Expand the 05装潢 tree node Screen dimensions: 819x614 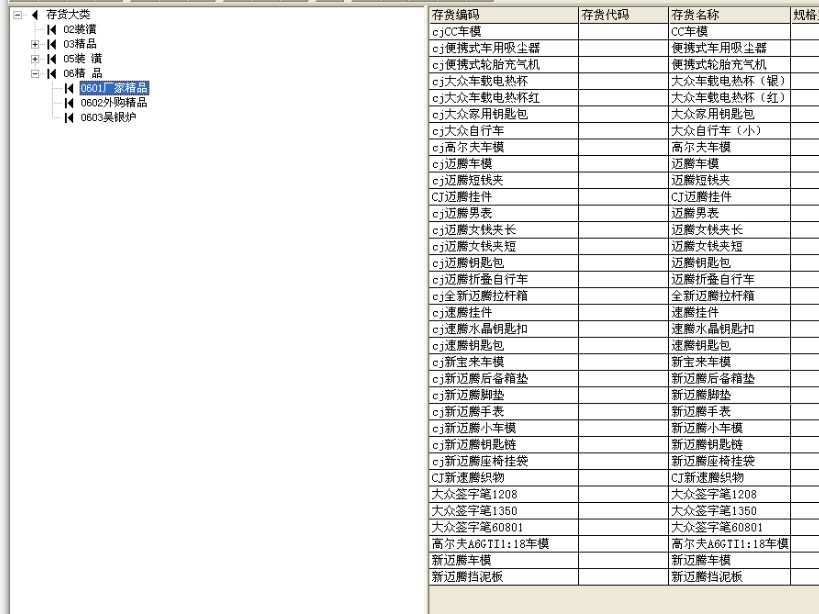[x=35, y=59]
